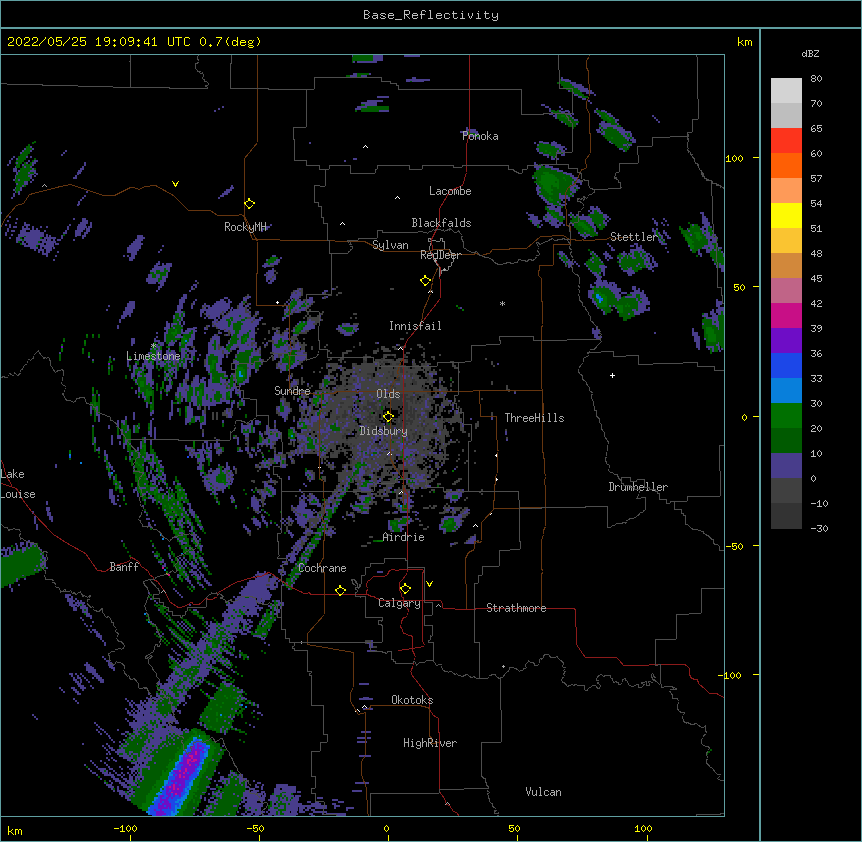Select the 36 dBZ blue color swatch

(786, 365)
